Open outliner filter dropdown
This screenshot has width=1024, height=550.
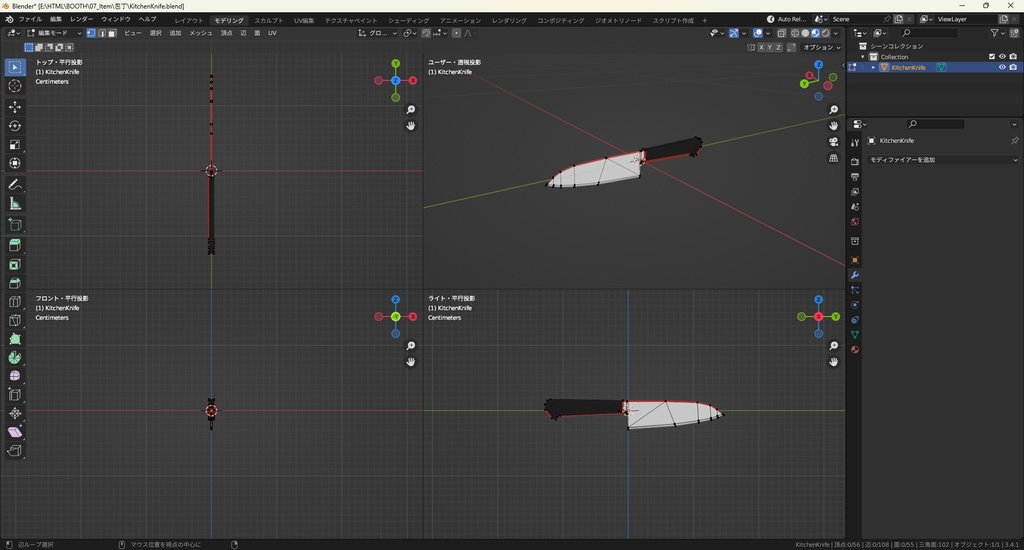pyautogui.click(x=997, y=33)
